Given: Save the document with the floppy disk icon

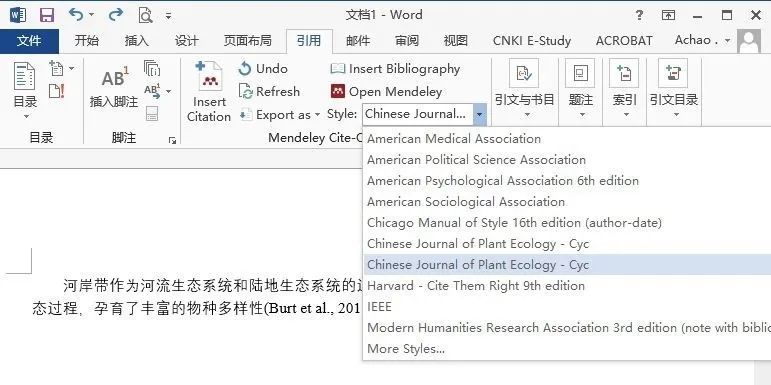Looking at the screenshot, I should (47, 15).
